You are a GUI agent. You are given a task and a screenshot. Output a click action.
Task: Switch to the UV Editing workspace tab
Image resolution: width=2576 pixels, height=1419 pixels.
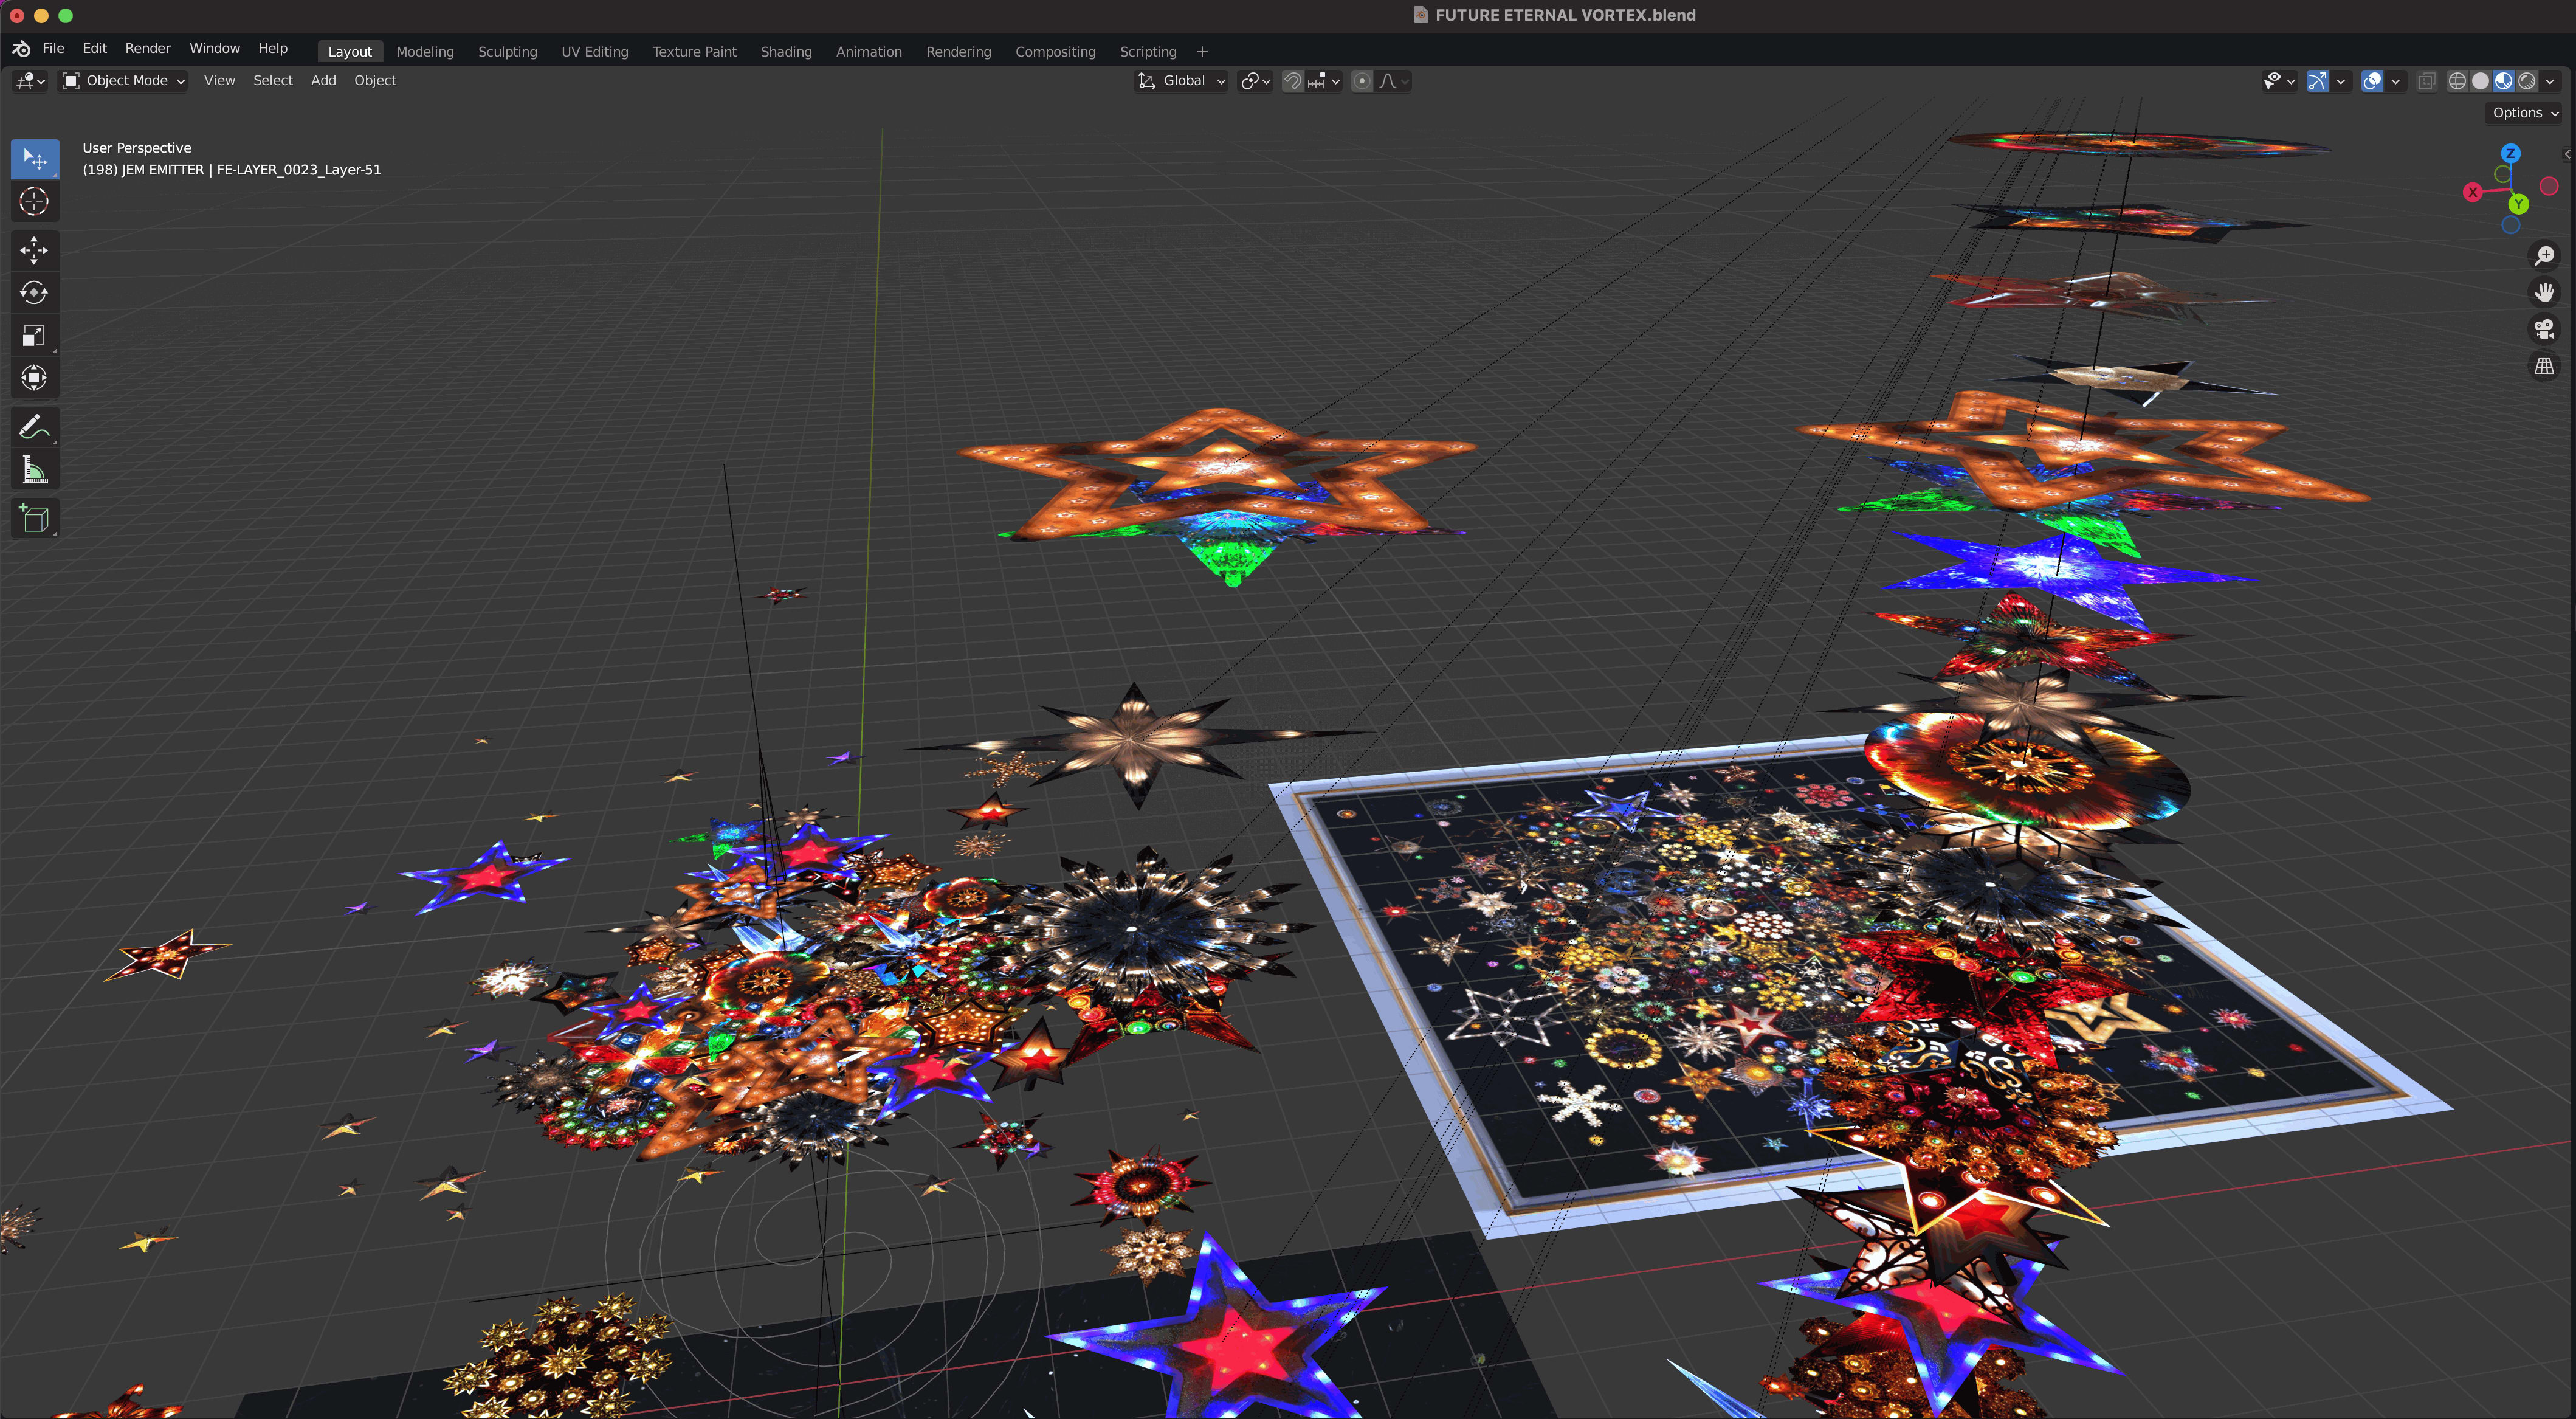[x=595, y=52]
